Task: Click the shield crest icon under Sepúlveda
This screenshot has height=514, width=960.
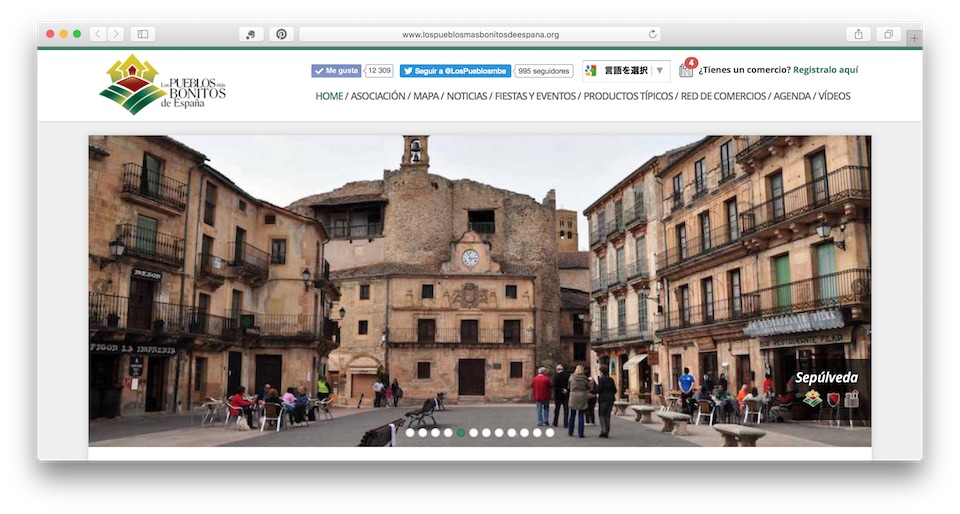Action: pos(833,399)
